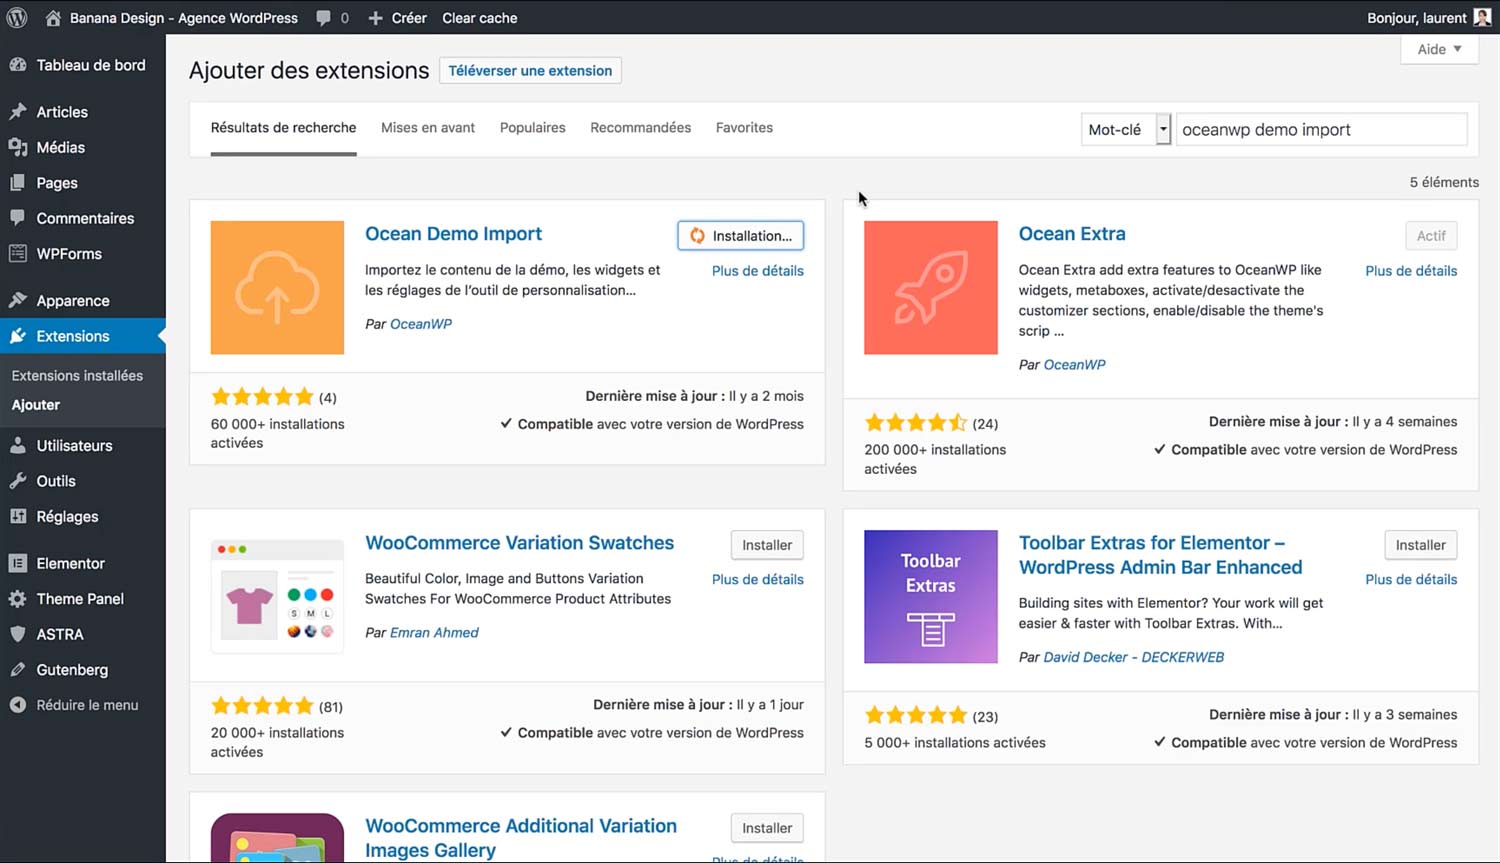Open the Mot-clé search type dropdown
Image resolution: width=1500 pixels, height=863 pixels.
pos(1126,130)
